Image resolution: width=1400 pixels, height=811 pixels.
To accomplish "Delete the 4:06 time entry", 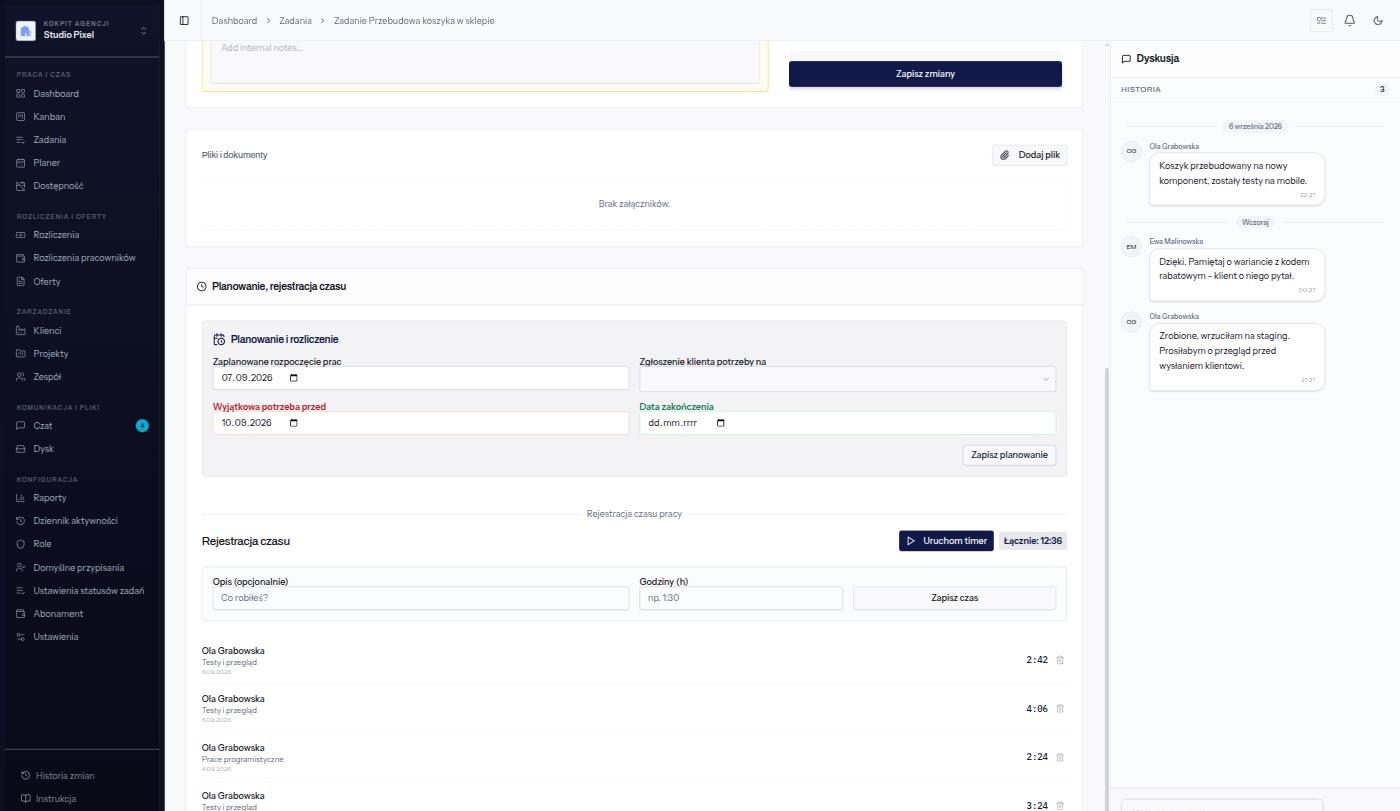I will tap(1060, 709).
